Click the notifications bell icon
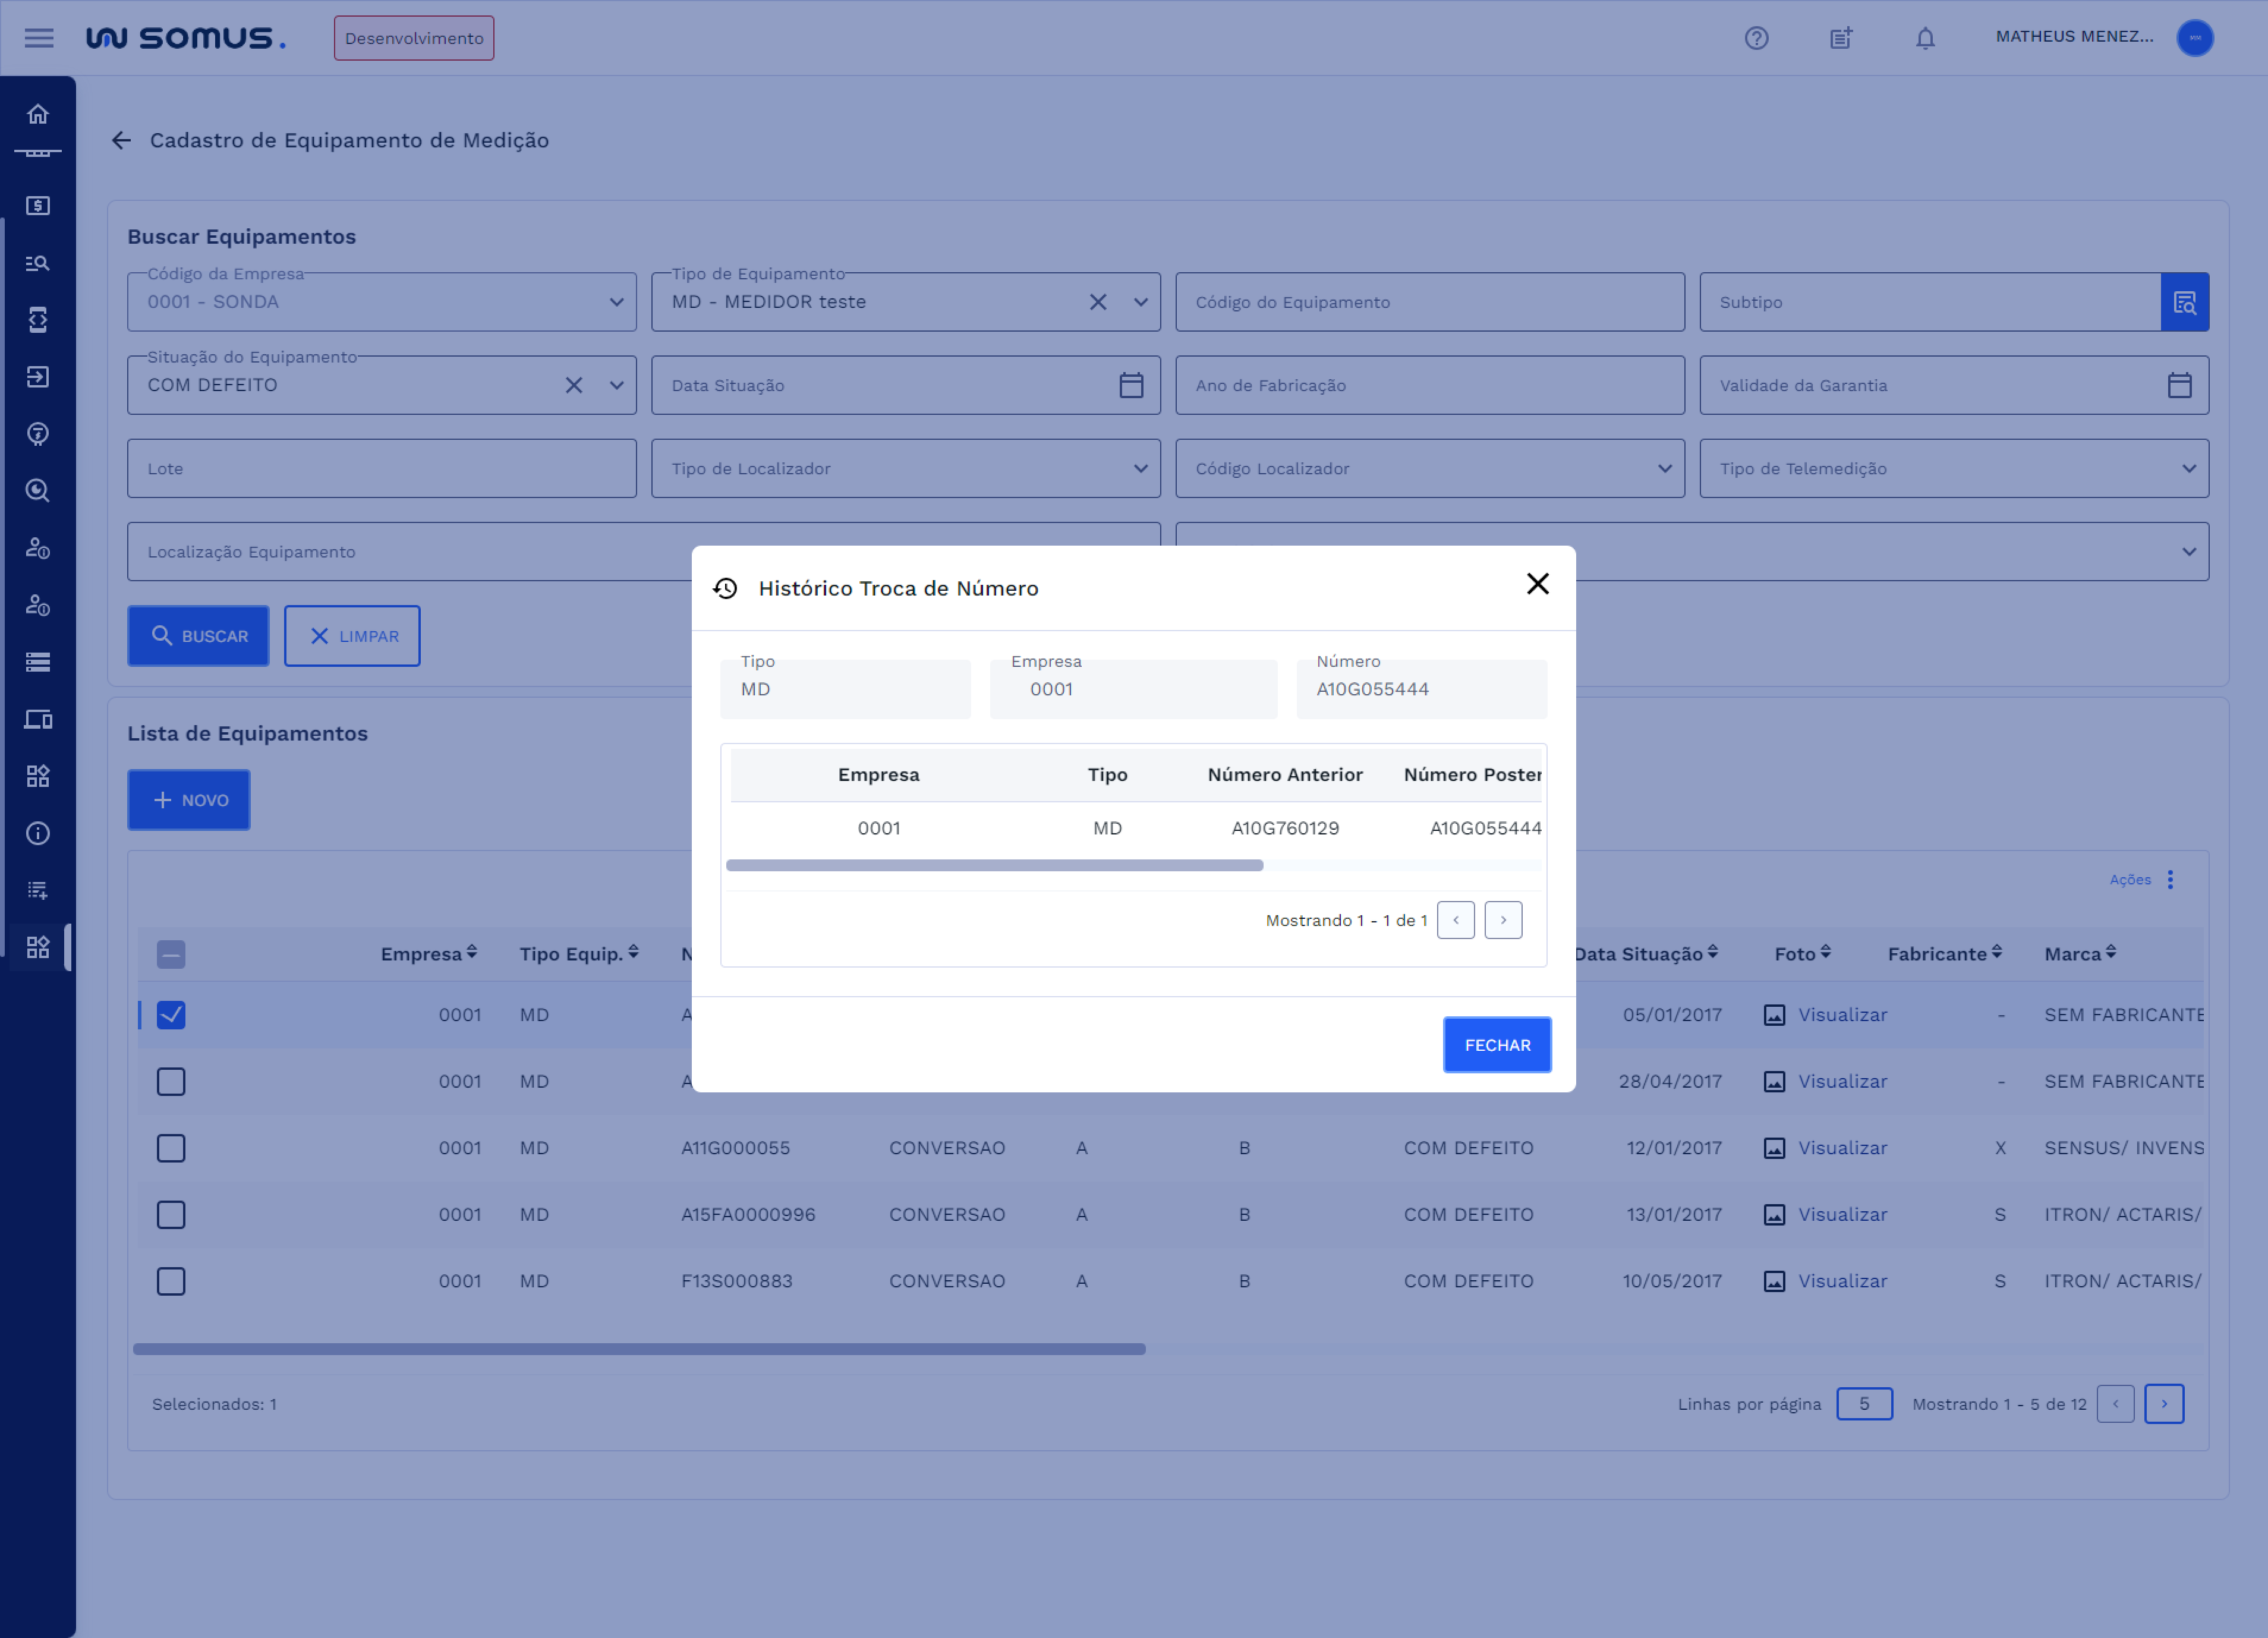Viewport: 2268px width, 1638px height. tap(1924, 38)
